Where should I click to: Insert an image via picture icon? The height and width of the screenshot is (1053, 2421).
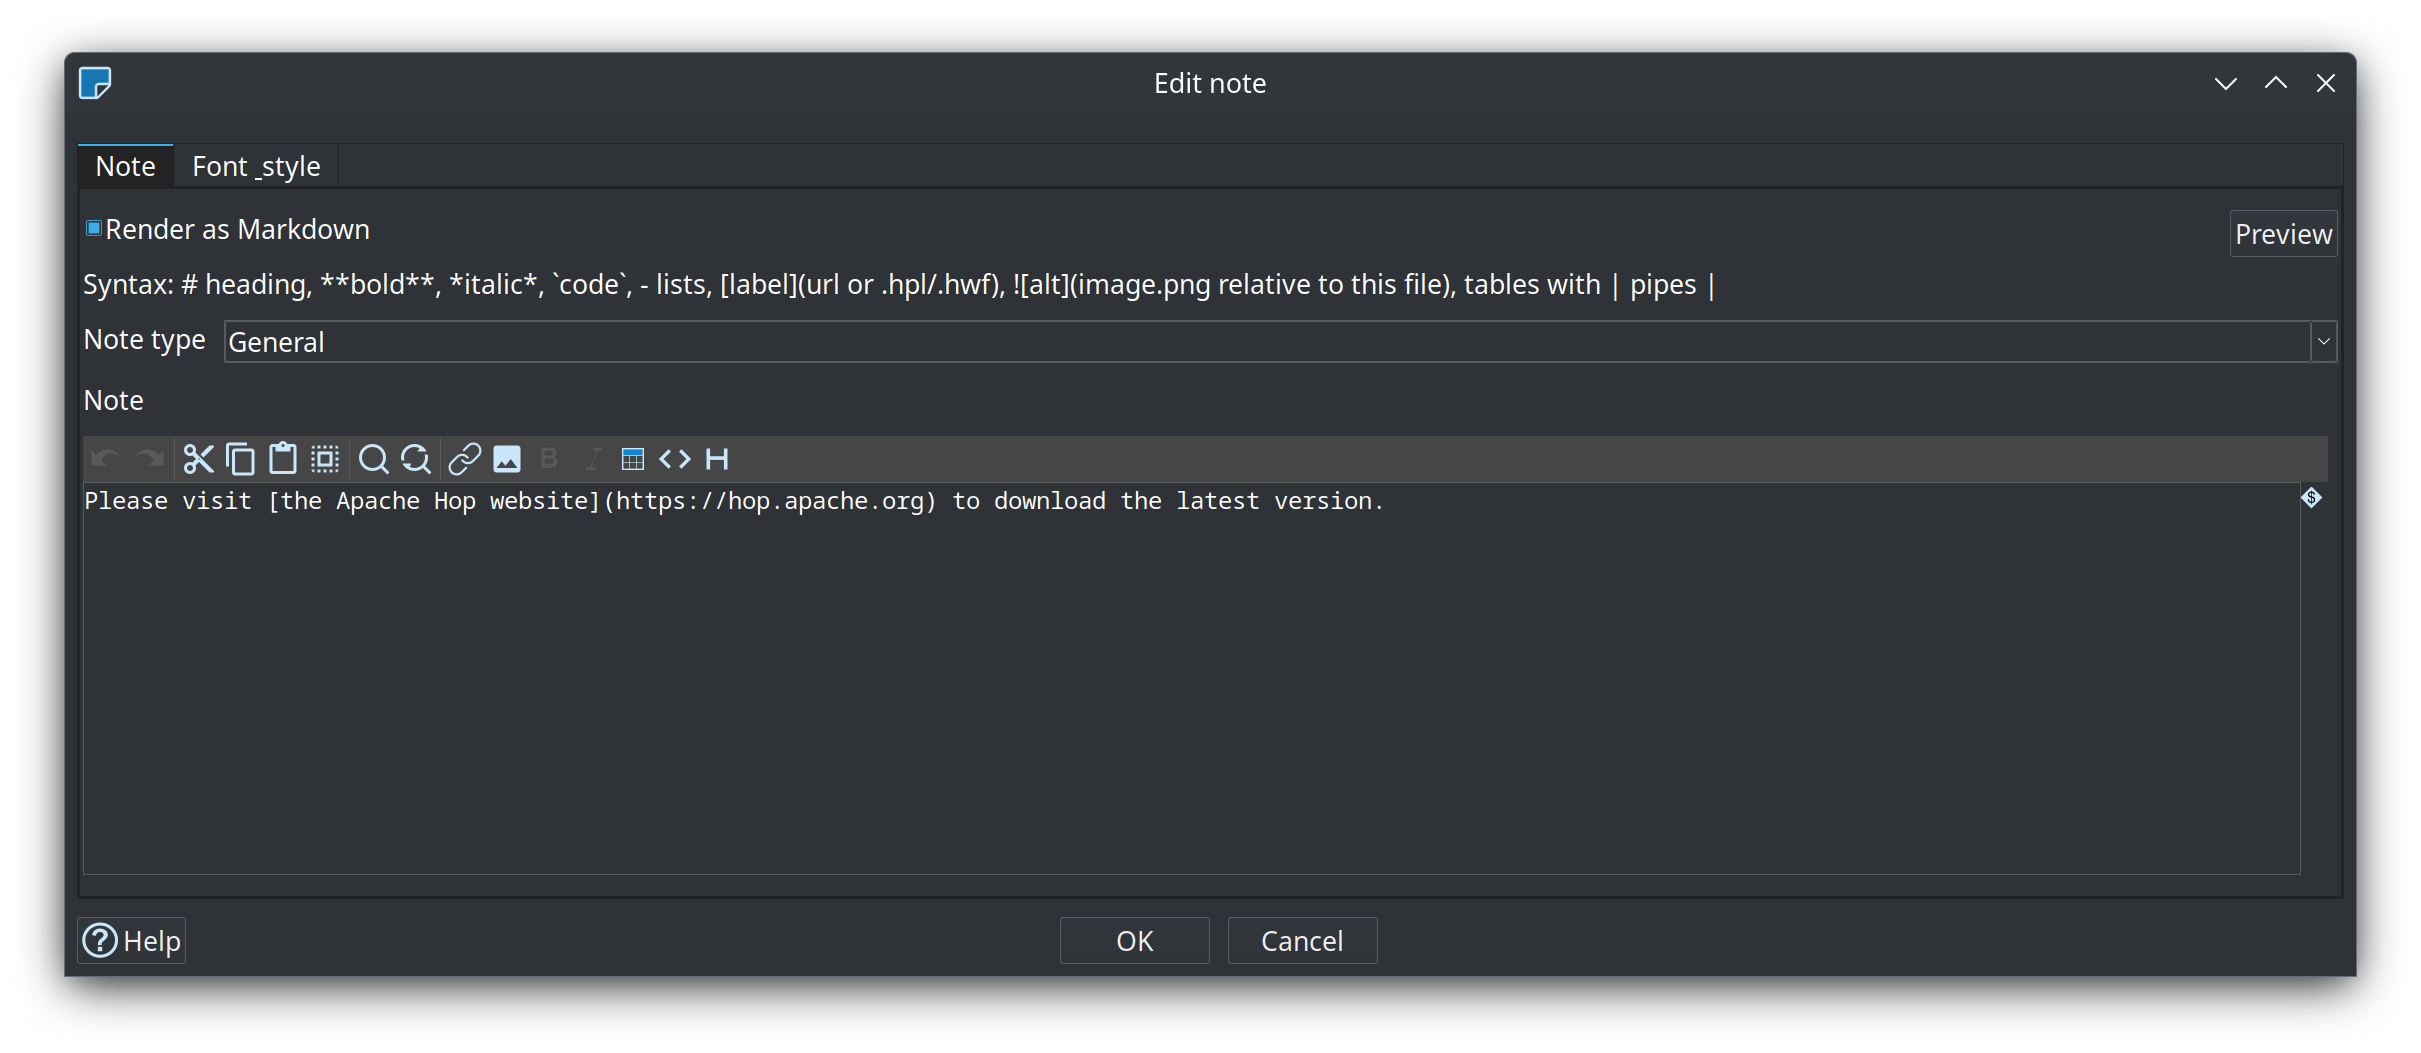point(507,459)
